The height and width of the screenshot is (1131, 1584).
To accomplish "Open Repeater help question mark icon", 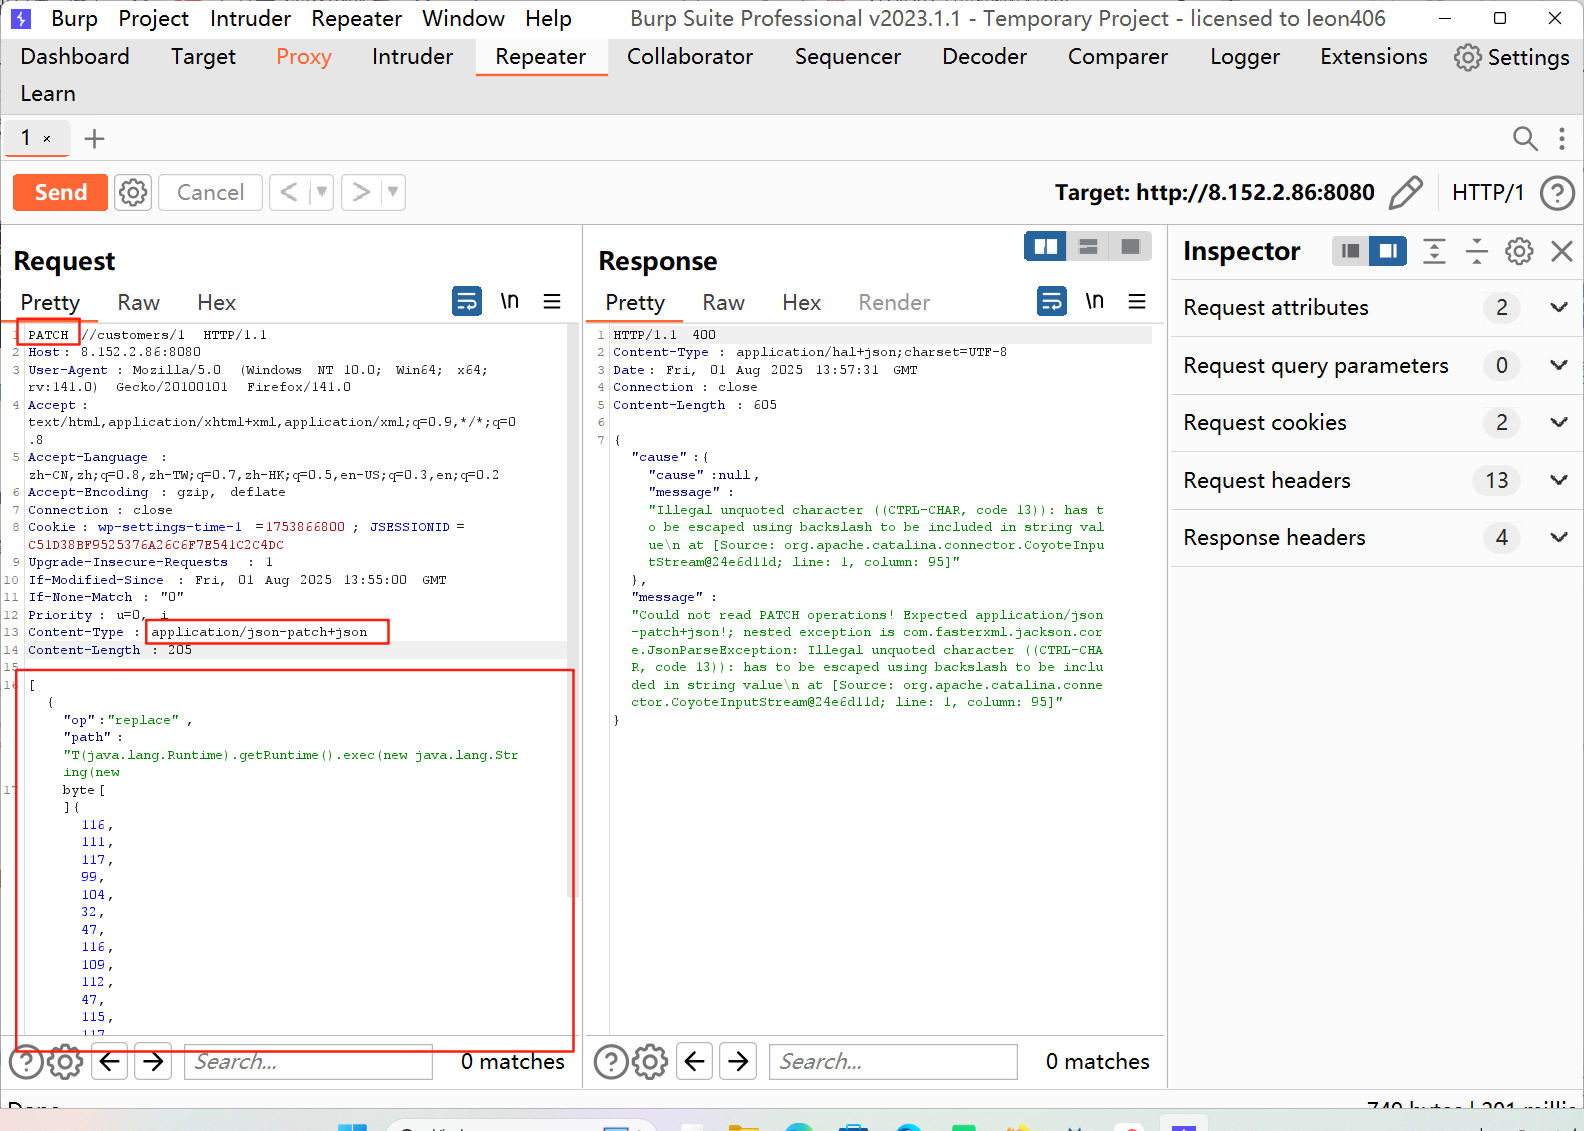I will 1557,192.
